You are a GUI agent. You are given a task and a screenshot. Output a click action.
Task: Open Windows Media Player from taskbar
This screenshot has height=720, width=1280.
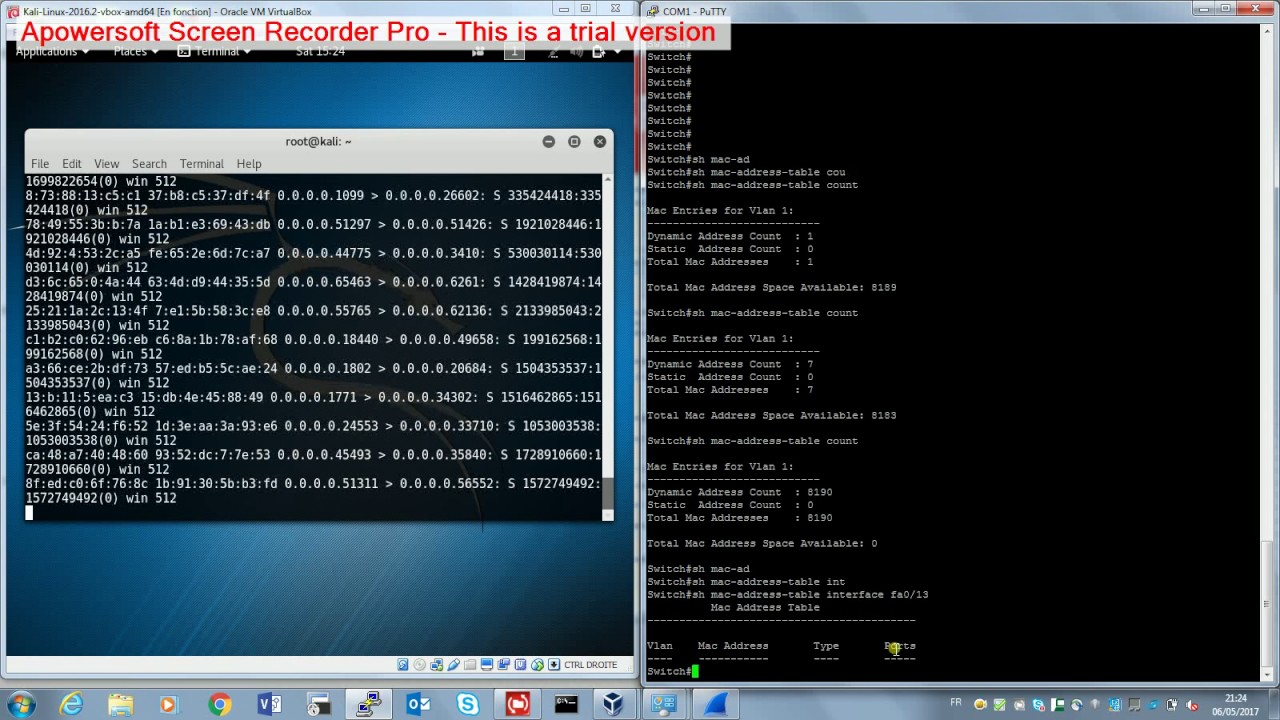pos(169,704)
